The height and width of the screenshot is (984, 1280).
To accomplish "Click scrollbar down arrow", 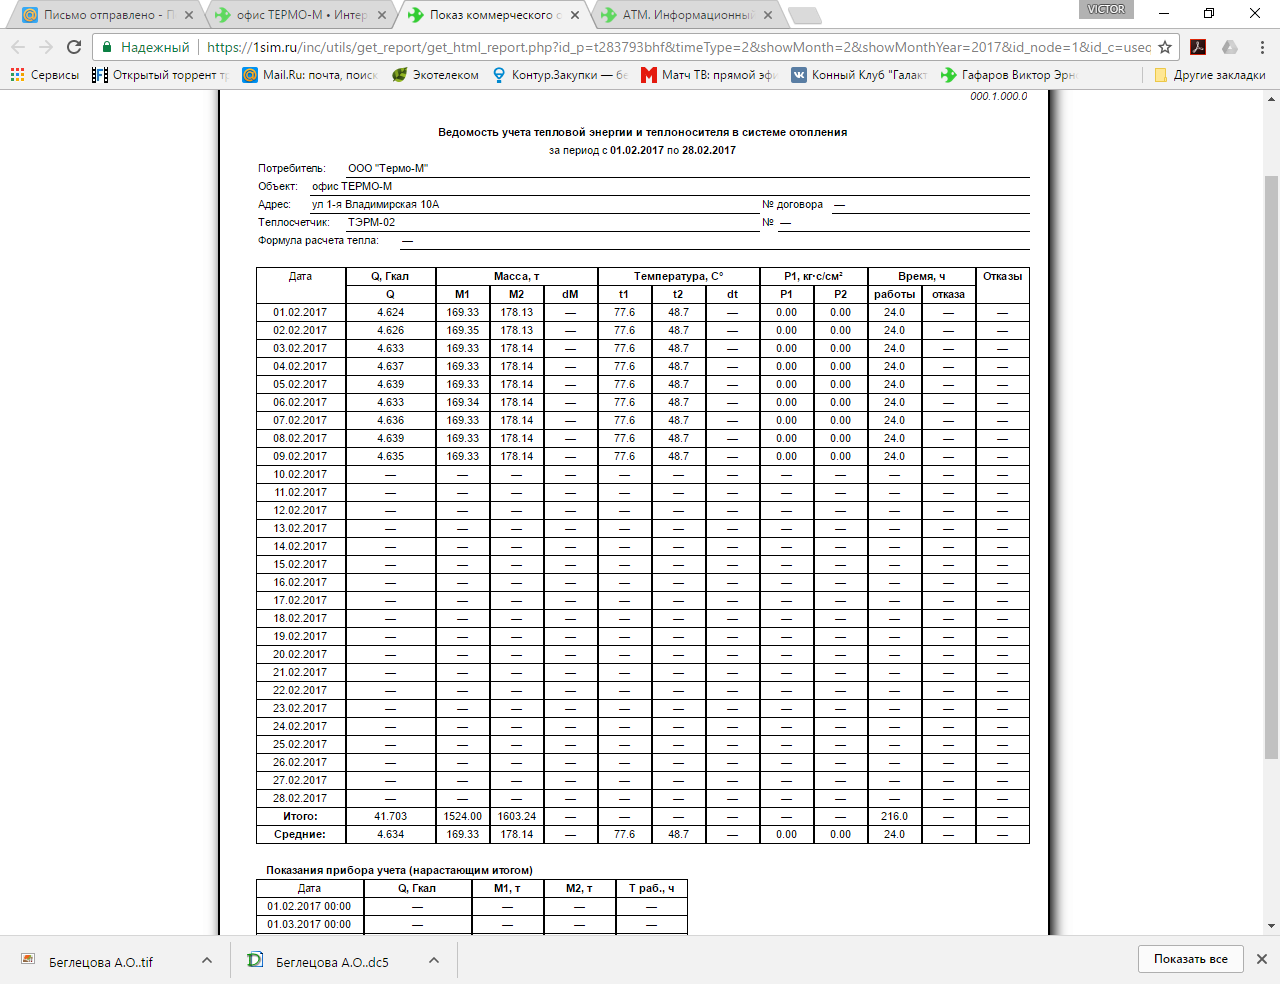I will [x=1271, y=926].
